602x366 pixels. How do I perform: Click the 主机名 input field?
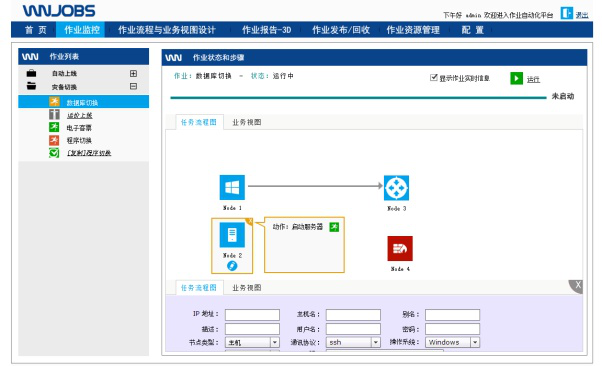tap(353, 315)
